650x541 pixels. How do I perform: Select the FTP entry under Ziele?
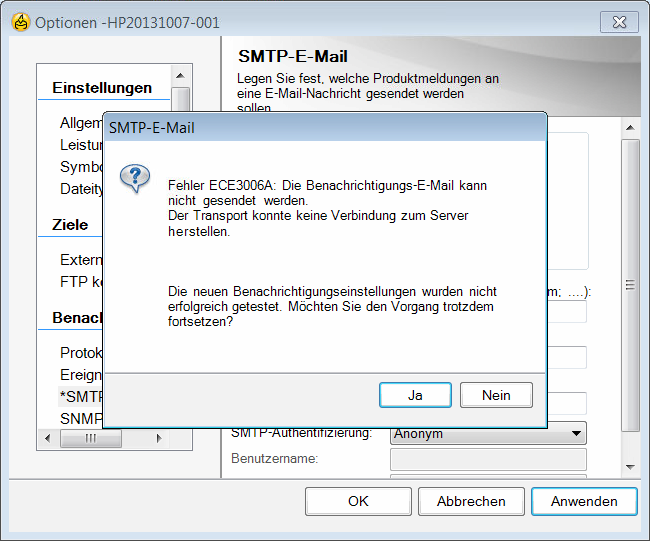tap(81, 281)
